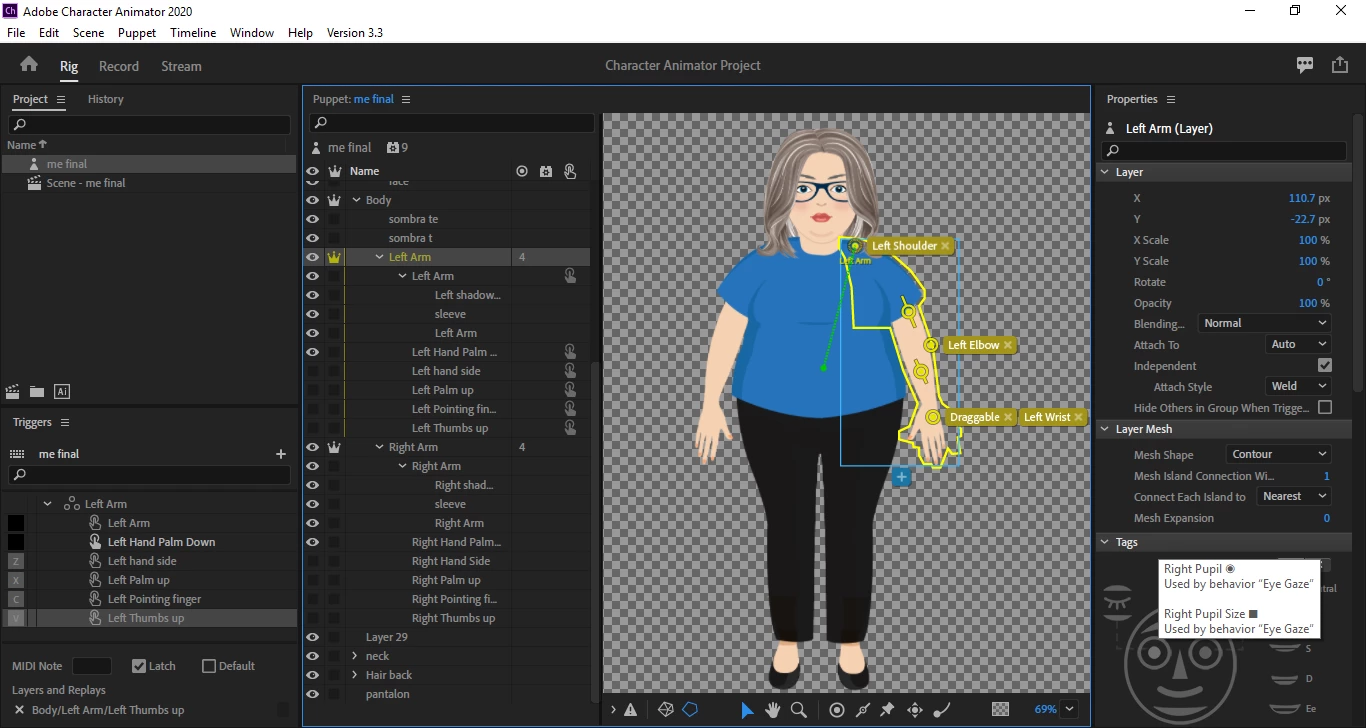Open the Mesh Shape Contour dropdown
The width and height of the screenshot is (1366, 728).
[1278, 454]
